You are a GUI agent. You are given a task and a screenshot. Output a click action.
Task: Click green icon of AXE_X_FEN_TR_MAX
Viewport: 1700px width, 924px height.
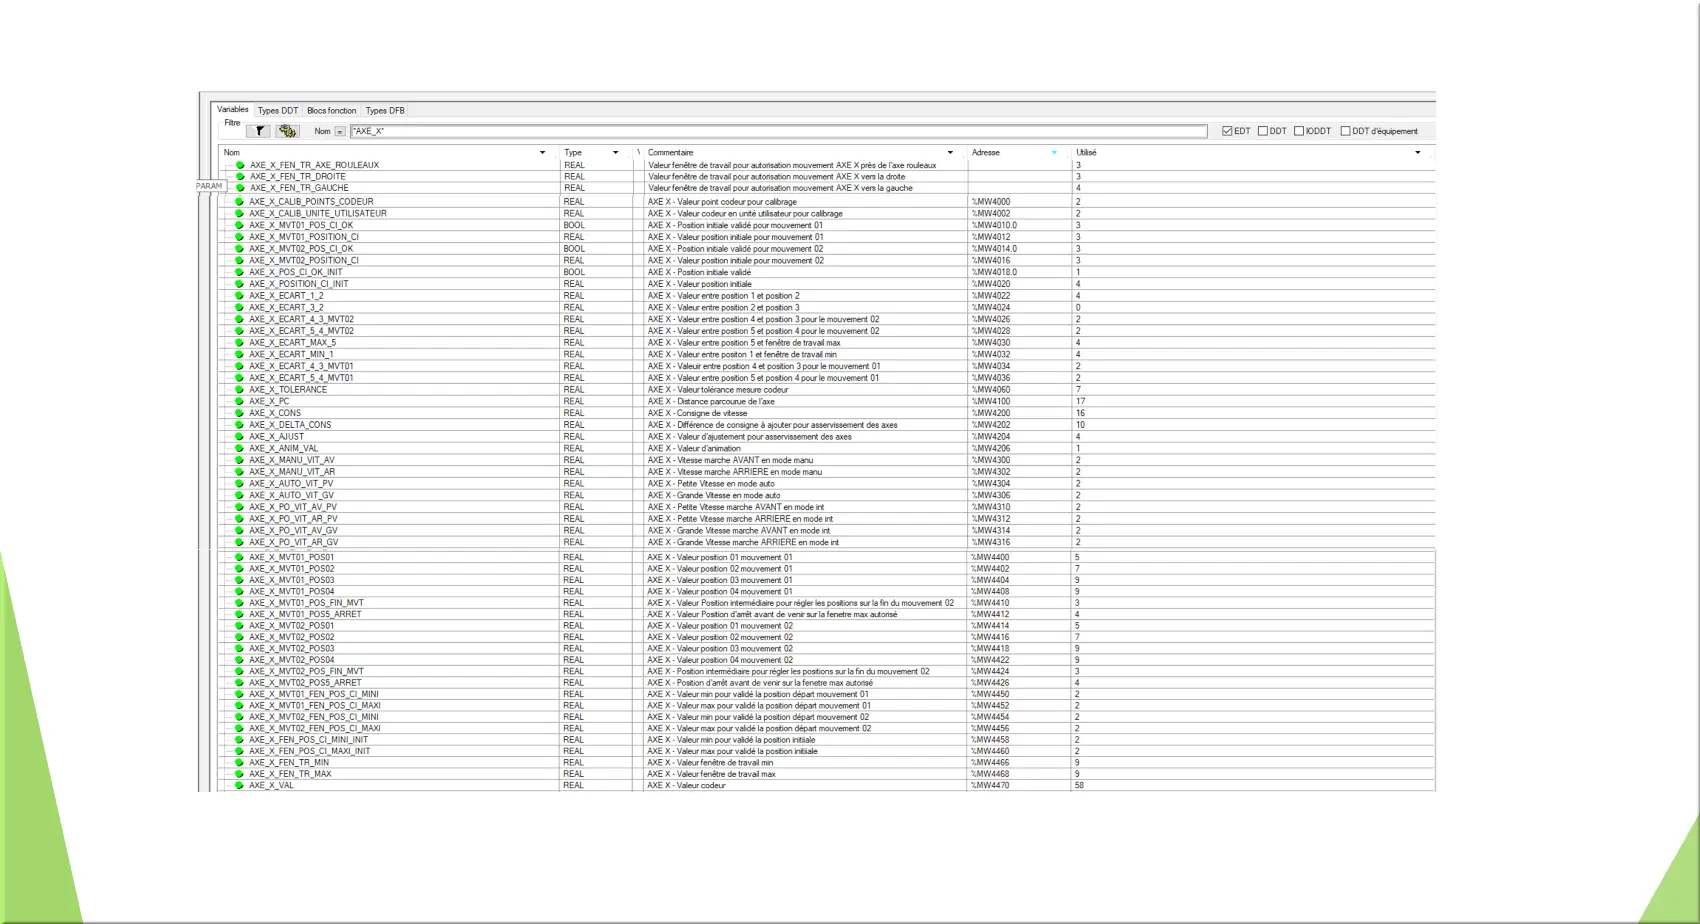pyautogui.click(x=239, y=774)
